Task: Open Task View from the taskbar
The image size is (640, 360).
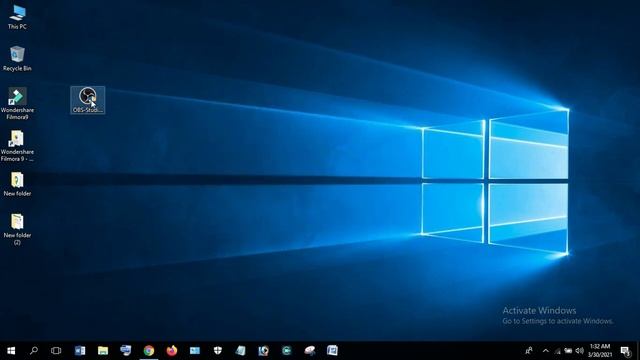Action: (56, 351)
